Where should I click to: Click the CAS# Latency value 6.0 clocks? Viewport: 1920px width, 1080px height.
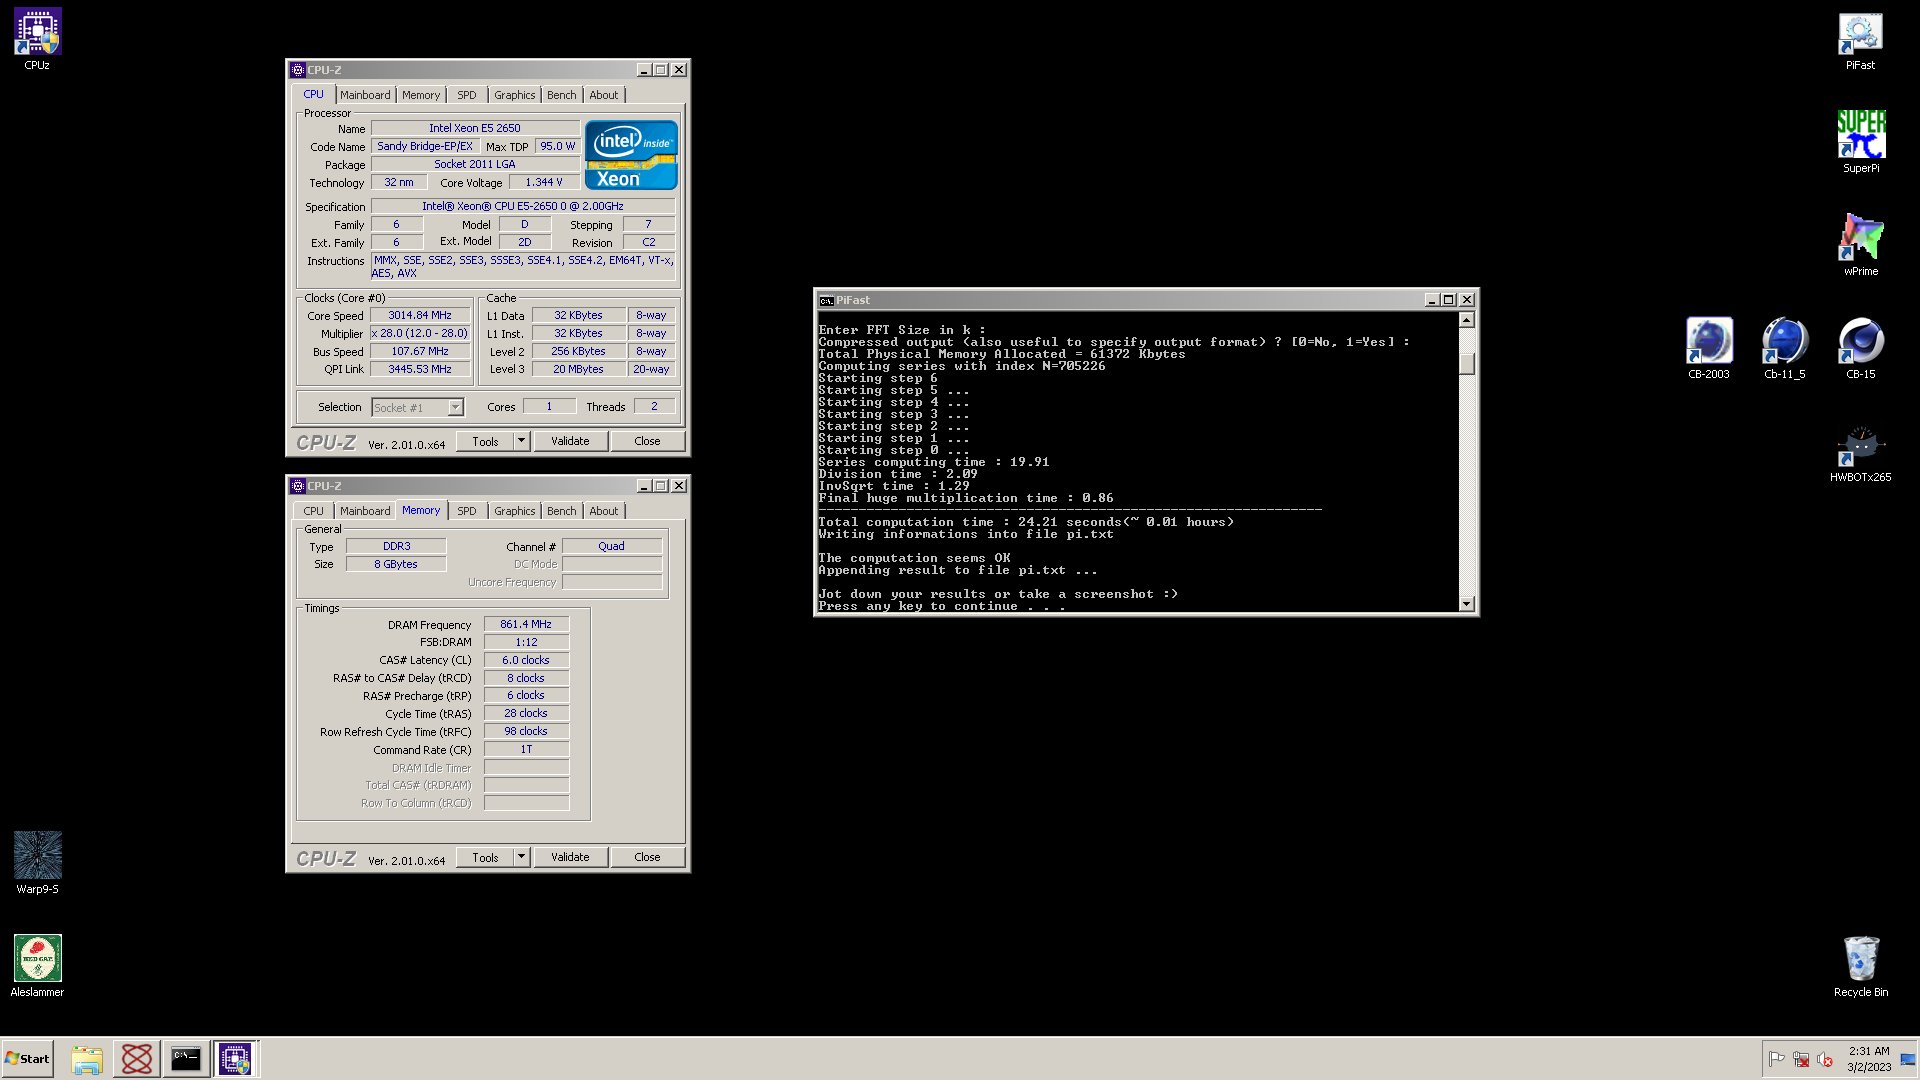coord(526,660)
